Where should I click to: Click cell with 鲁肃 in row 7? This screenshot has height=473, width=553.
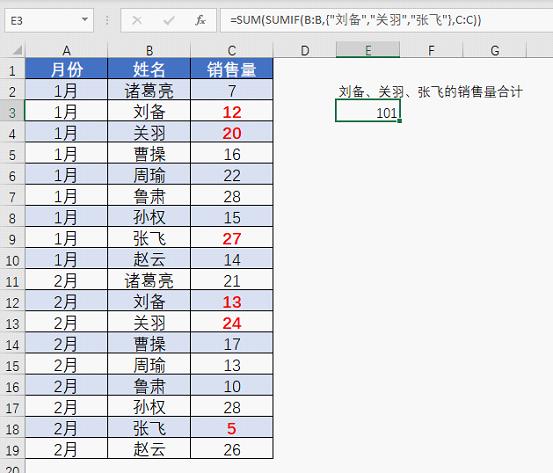coord(149,195)
